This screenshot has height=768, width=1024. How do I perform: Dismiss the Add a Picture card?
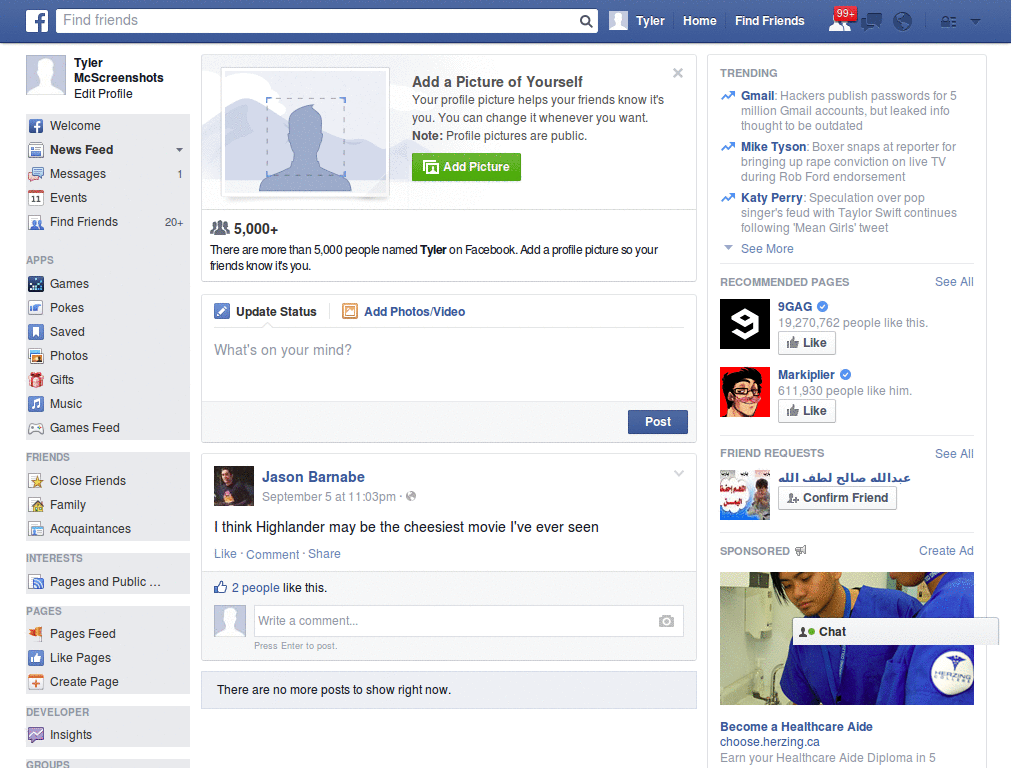(678, 73)
